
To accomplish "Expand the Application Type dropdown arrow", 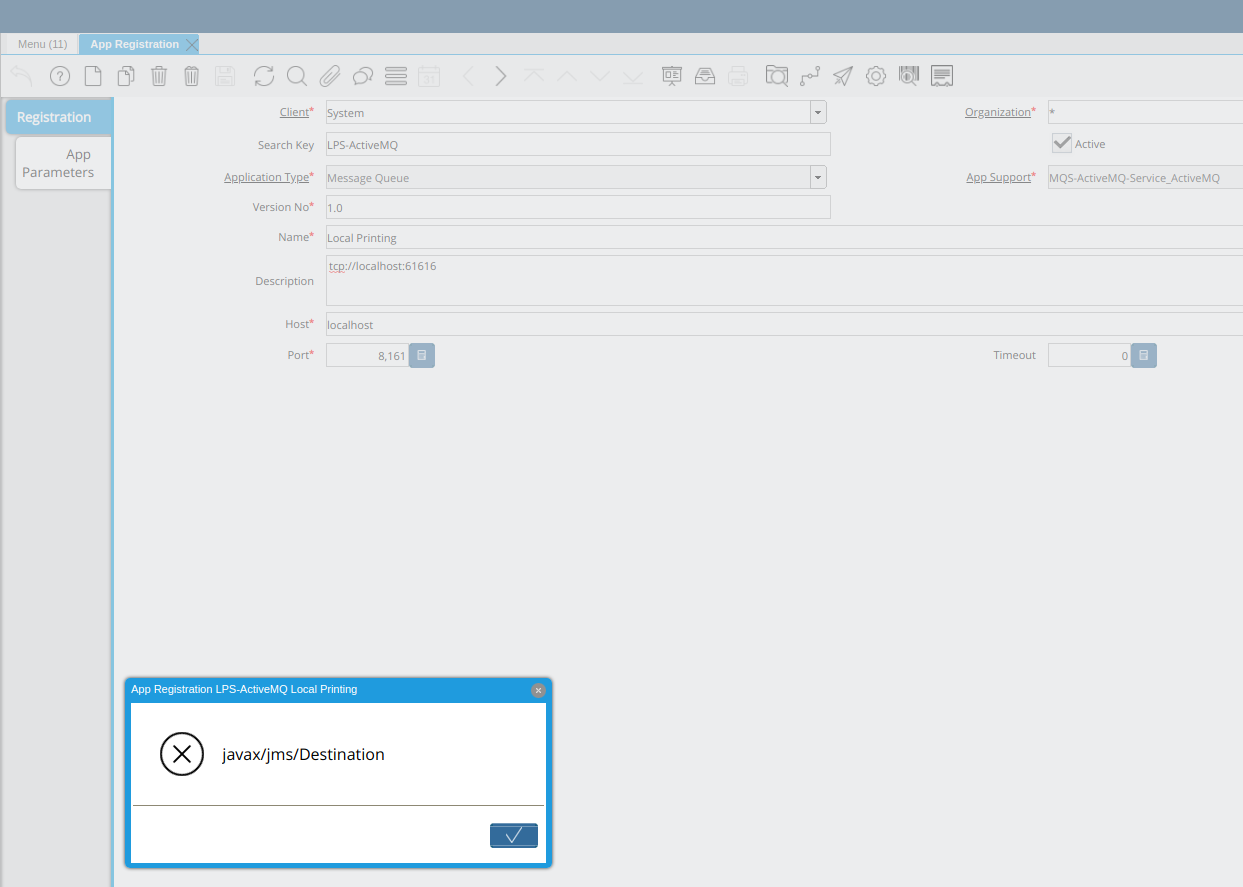I will click(x=818, y=177).
